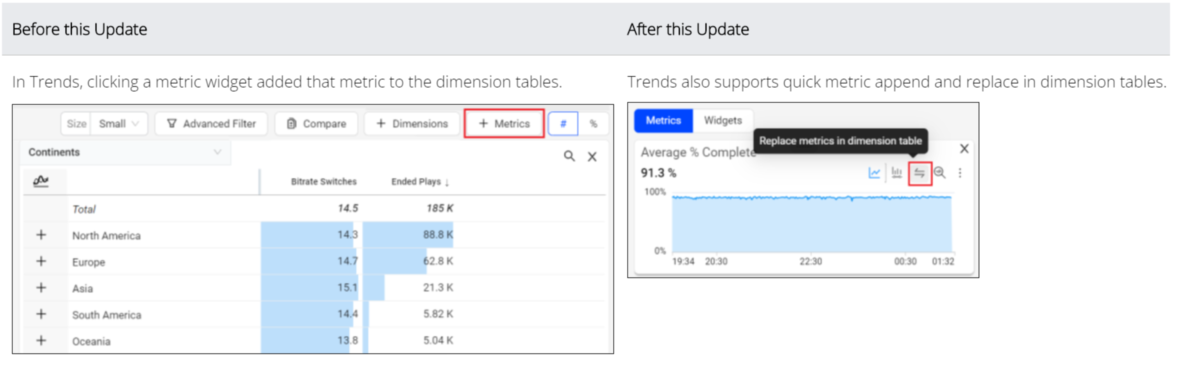1178x369 pixels.
Task: Toggle the % percentage values view
Action: tap(594, 124)
